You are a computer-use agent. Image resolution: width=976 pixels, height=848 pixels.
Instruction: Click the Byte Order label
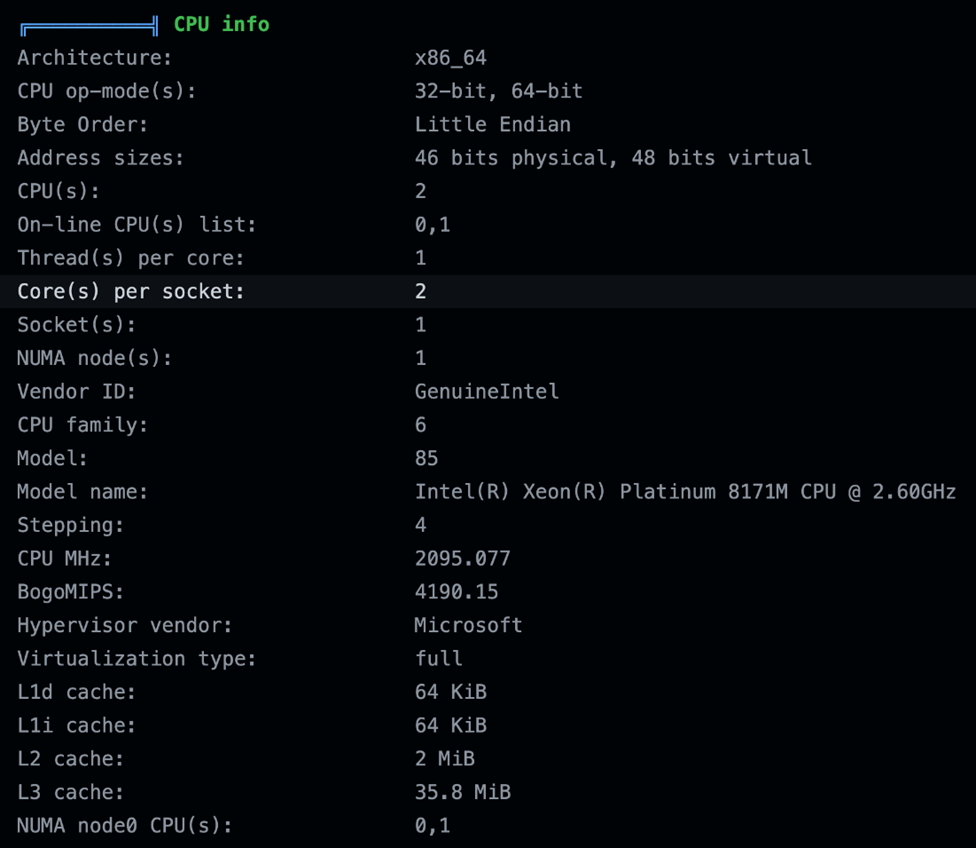[x=82, y=125]
